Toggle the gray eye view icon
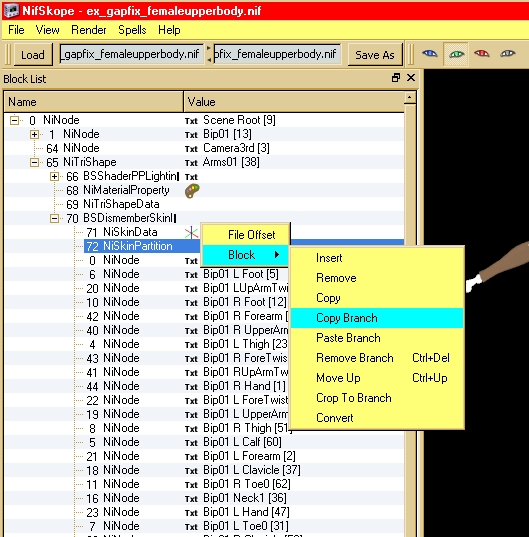Viewport: 529px width, 537px height. [507, 54]
